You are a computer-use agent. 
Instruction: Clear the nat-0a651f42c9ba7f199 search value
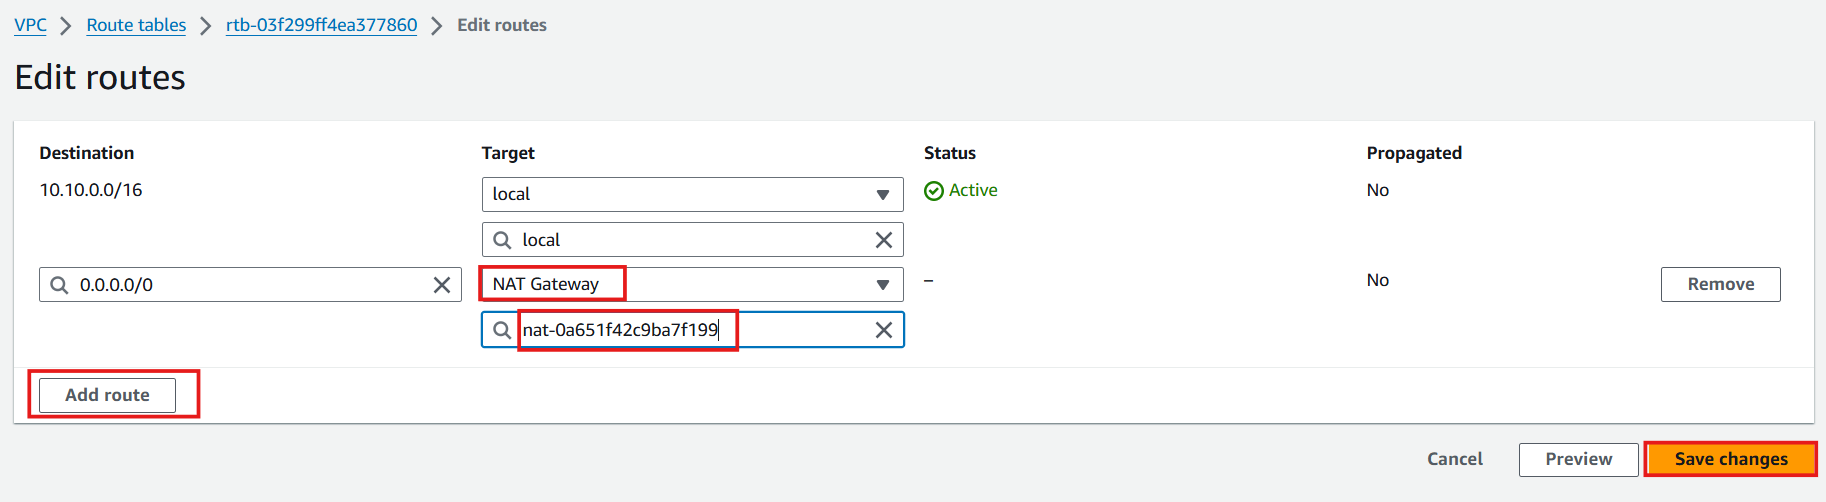pyautogui.click(x=884, y=330)
